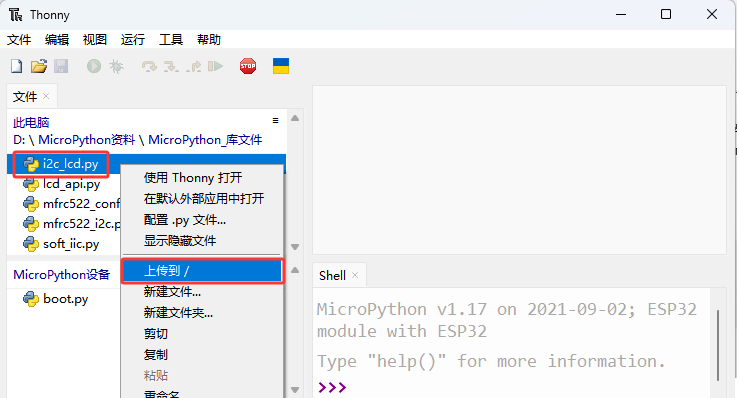Select 新建文件夹... menu entry
Screen dimensions: 739x398
202,313
